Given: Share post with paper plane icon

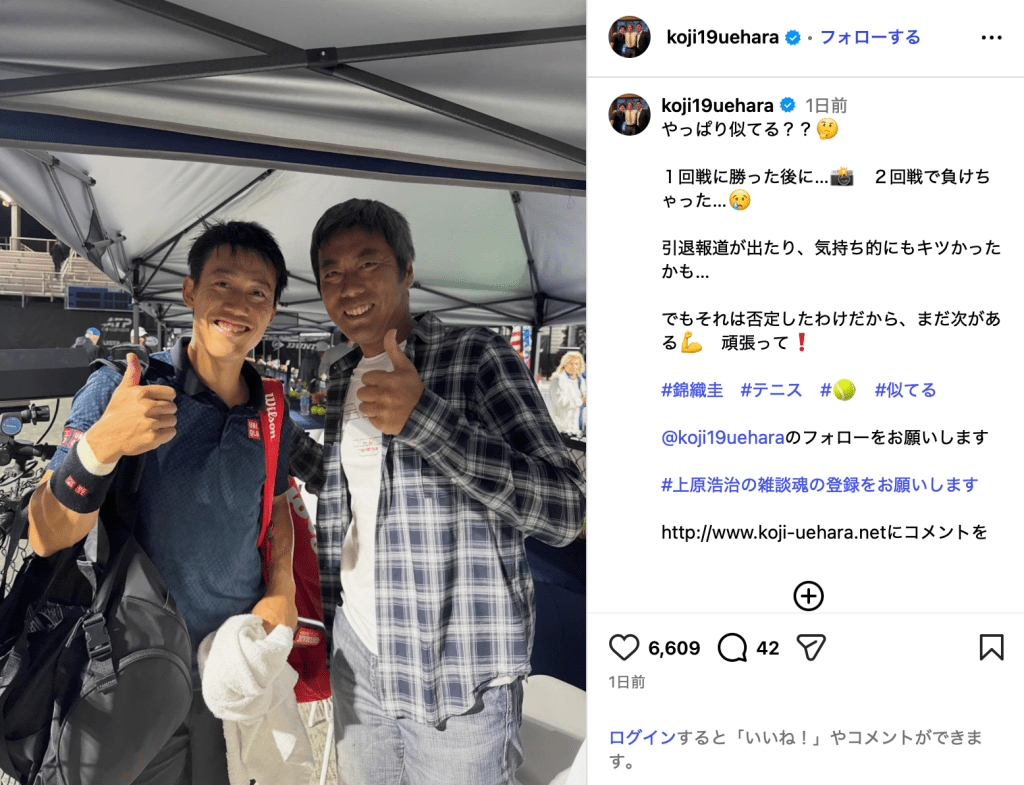Looking at the screenshot, I should [x=811, y=647].
